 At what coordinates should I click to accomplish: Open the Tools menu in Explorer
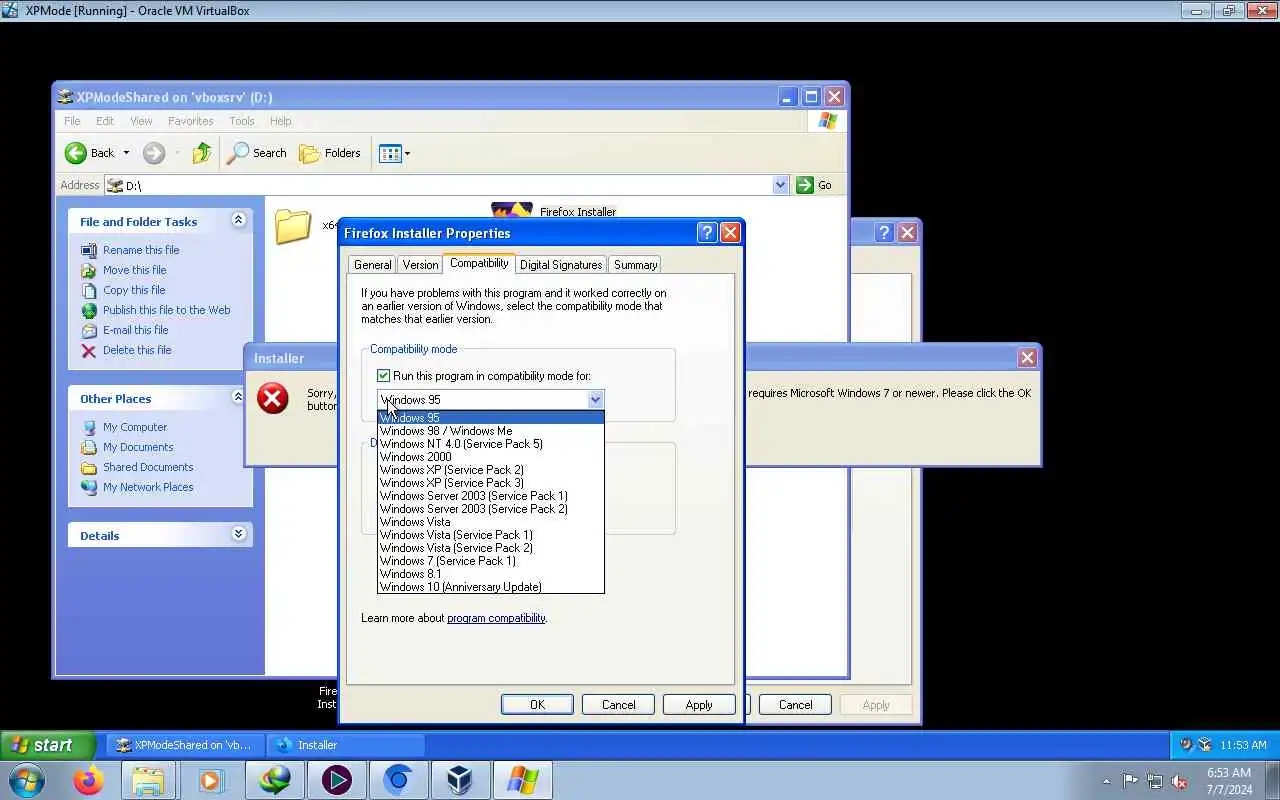click(242, 121)
